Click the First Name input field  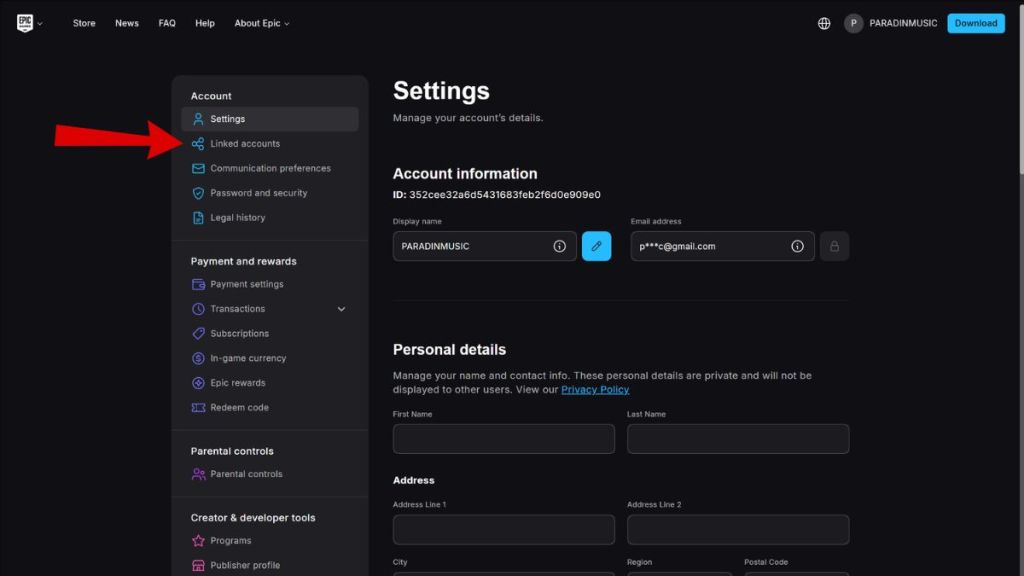coord(503,439)
